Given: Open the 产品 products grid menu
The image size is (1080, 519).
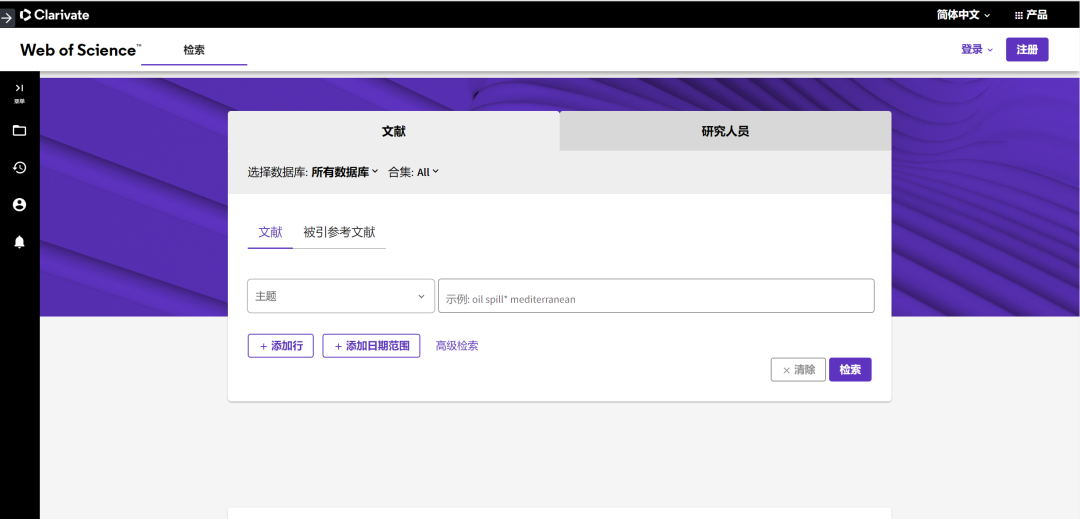Looking at the screenshot, I should 1031,14.
